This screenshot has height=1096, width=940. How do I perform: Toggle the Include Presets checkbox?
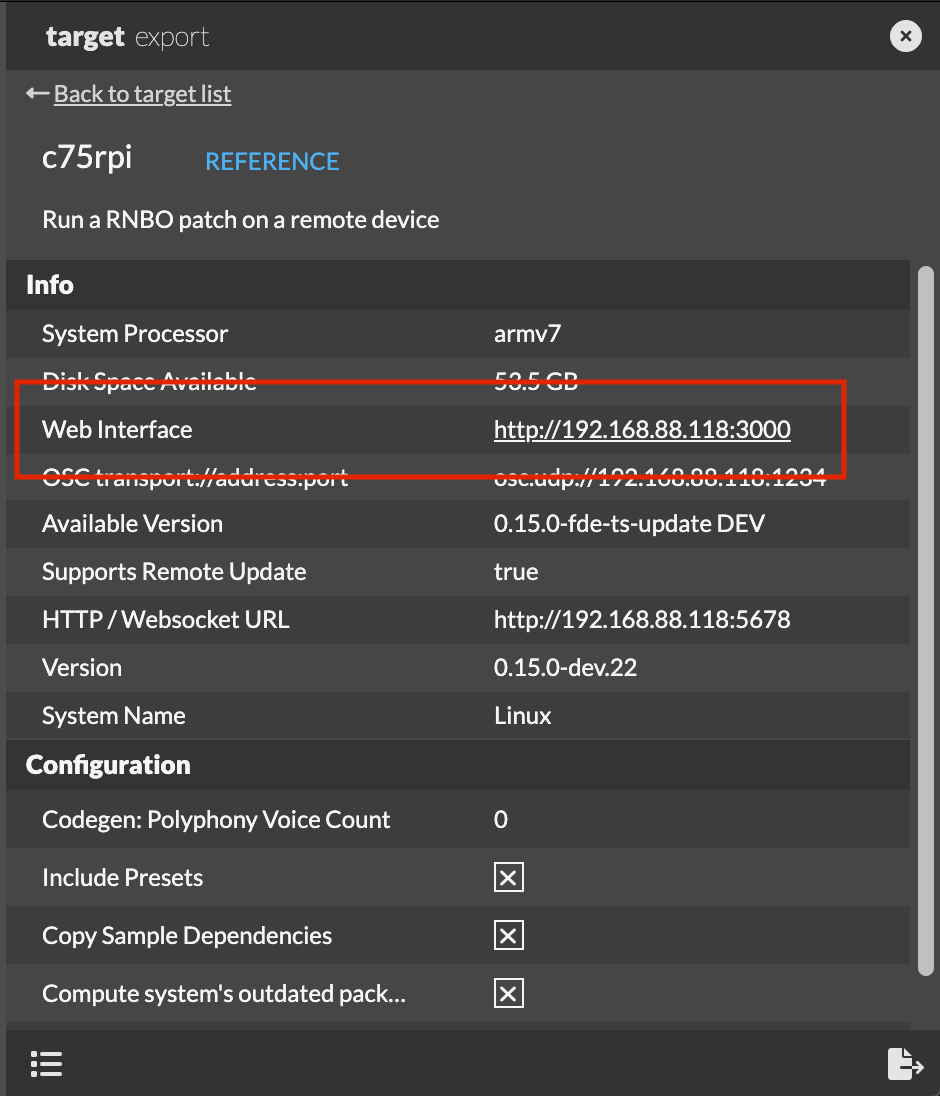click(x=508, y=878)
